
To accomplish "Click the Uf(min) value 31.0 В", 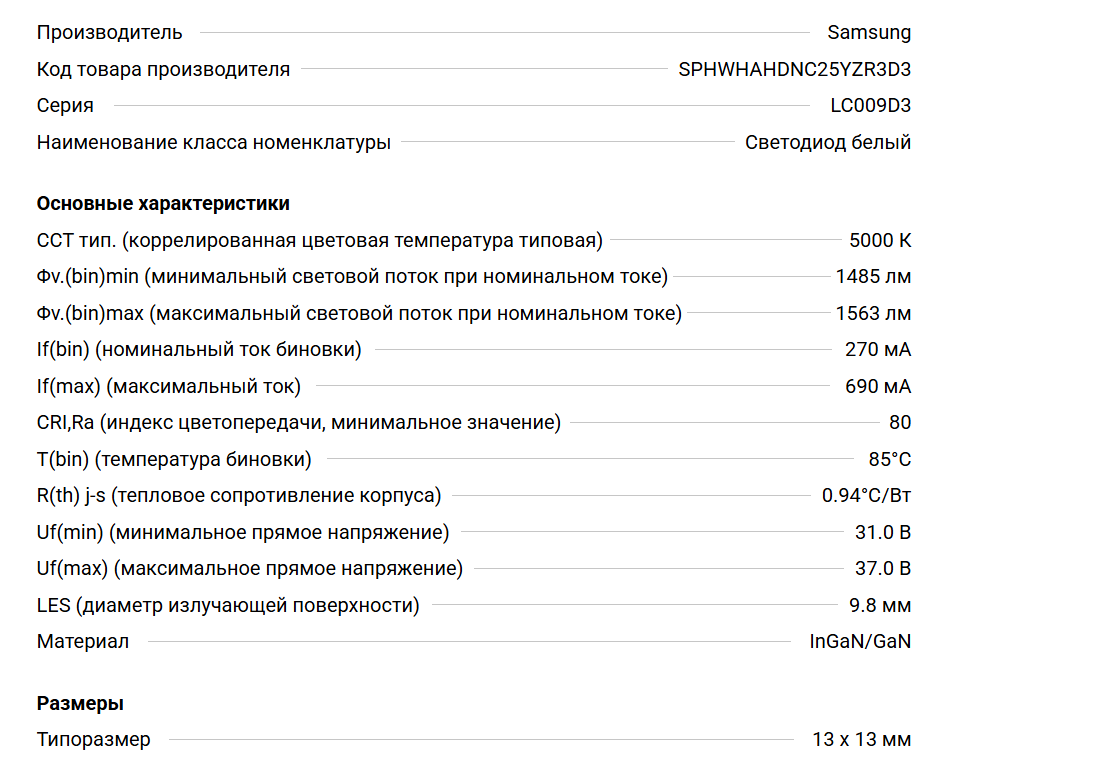I will click(x=883, y=532).
